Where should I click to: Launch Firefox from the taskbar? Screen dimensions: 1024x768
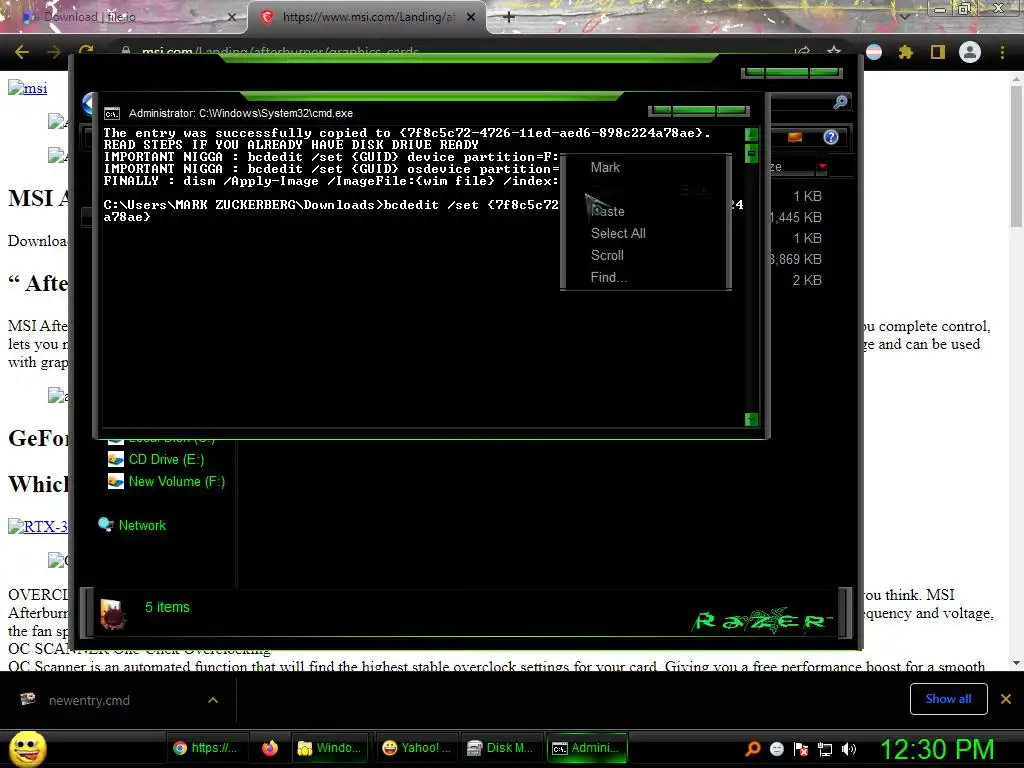pyautogui.click(x=269, y=748)
